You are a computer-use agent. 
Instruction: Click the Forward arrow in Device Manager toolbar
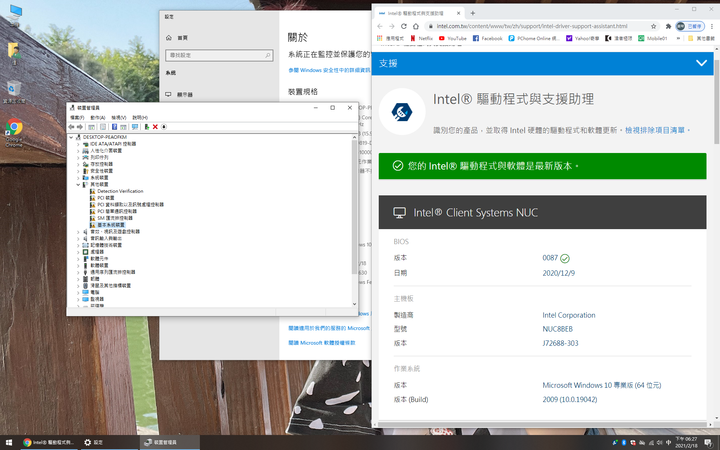click(80, 127)
